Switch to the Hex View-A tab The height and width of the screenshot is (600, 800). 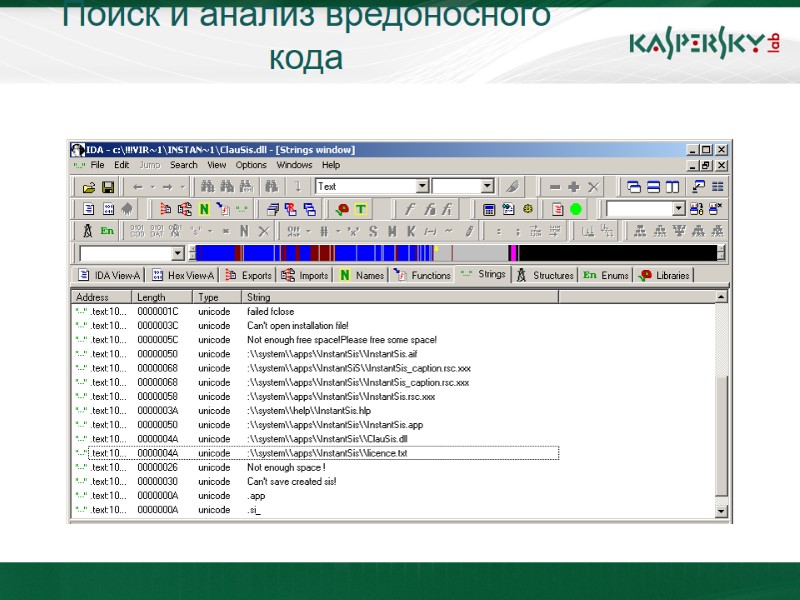point(183,275)
